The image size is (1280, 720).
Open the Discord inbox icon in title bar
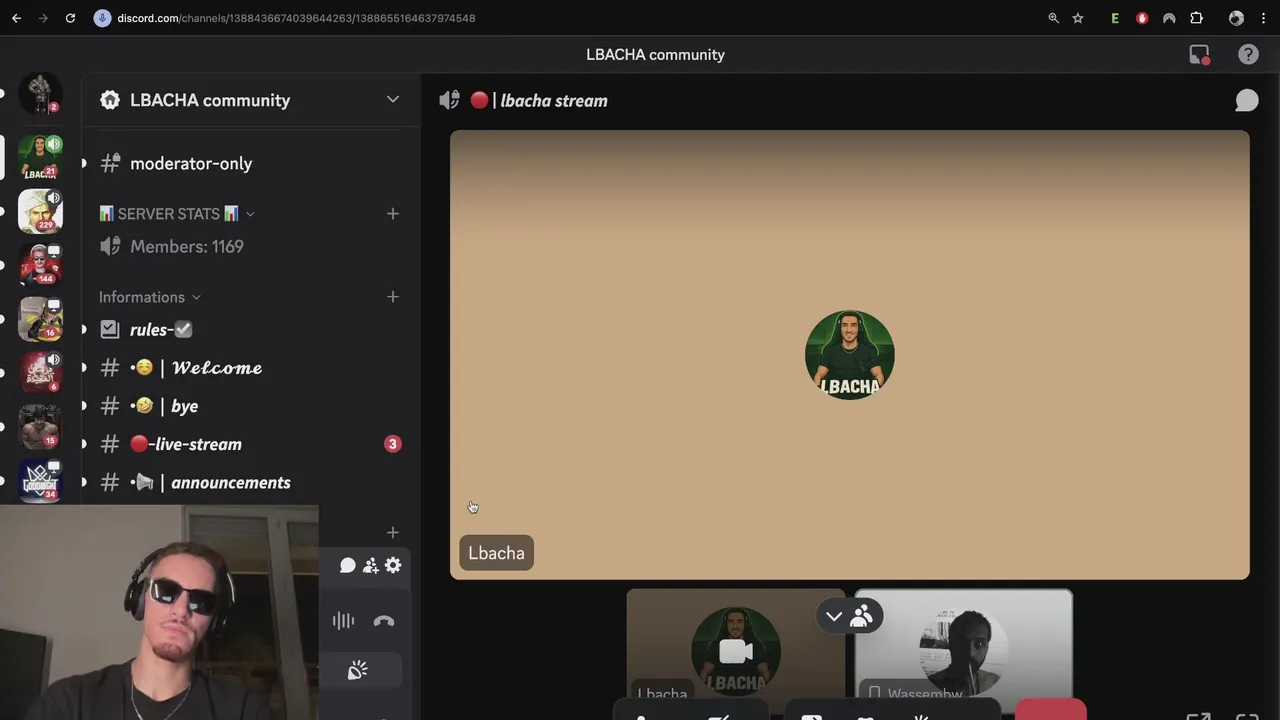point(1199,55)
